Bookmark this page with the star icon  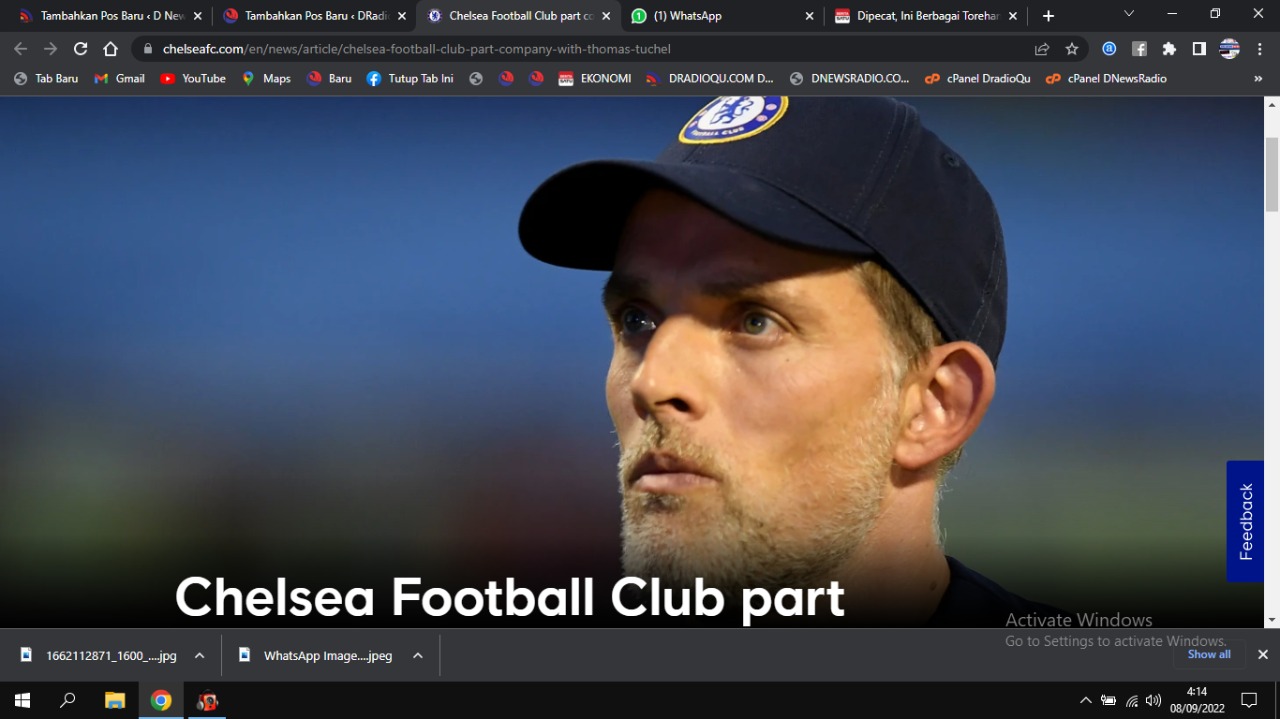click(x=1072, y=49)
